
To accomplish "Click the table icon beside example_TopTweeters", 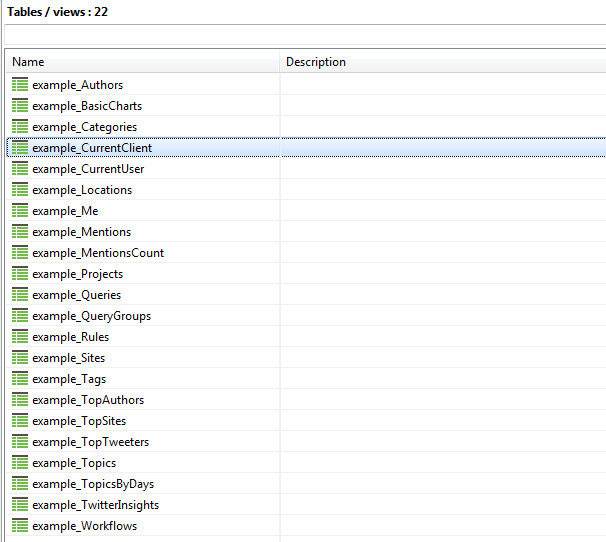I will click(x=20, y=442).
